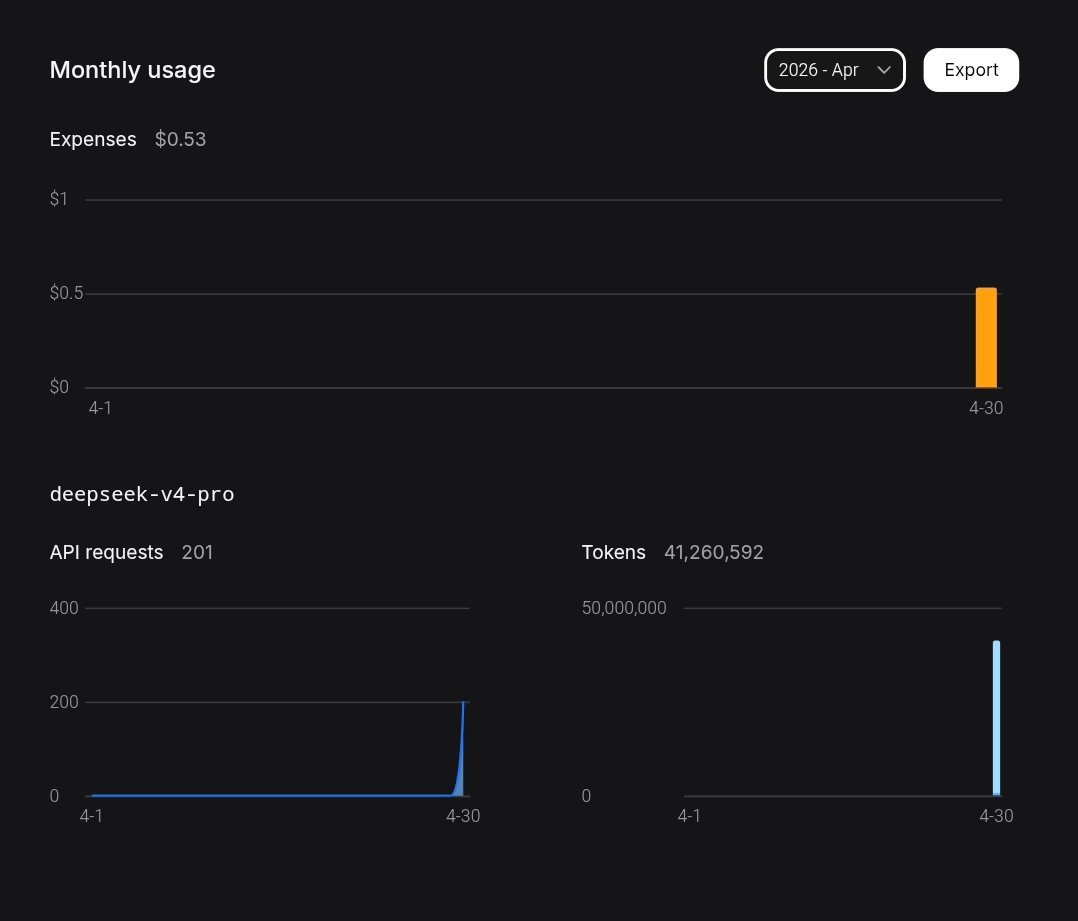Image resolution: width=1078 pixels, height=921 pixels.
Task: Click the Tokens label
Action: click(x=613, y=553)
